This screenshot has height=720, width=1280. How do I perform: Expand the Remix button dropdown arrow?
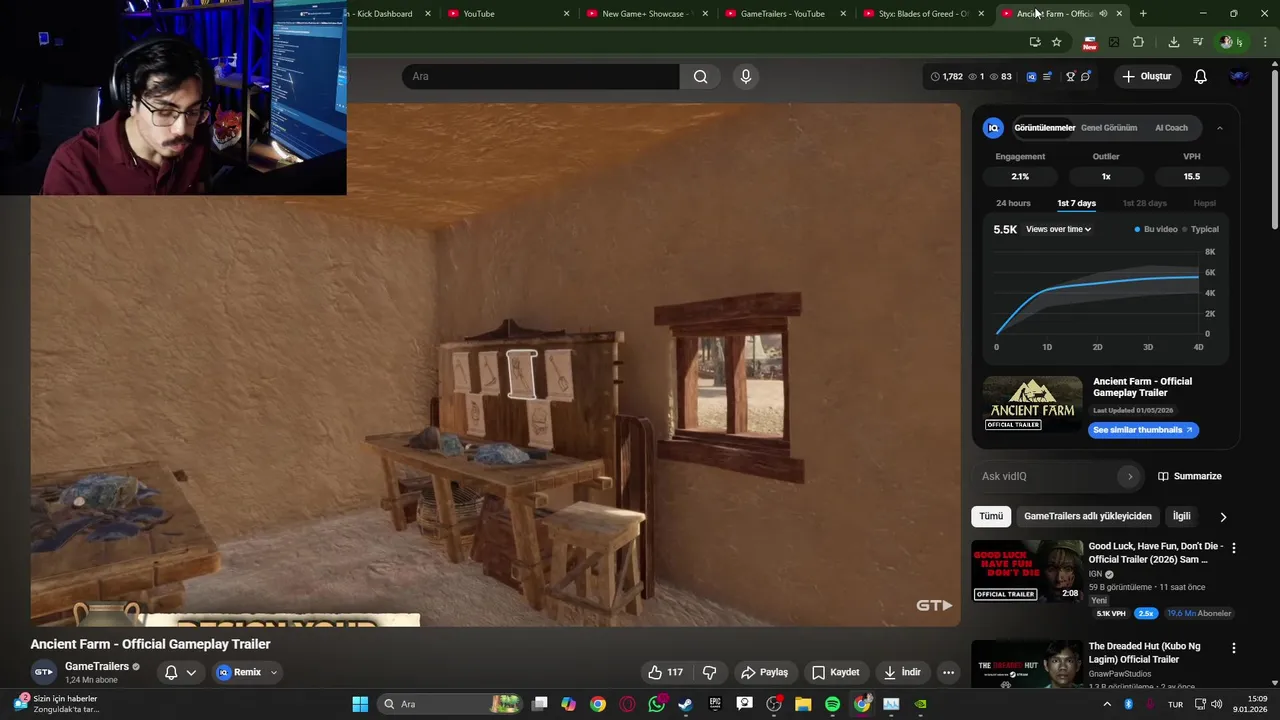(273, 672)
